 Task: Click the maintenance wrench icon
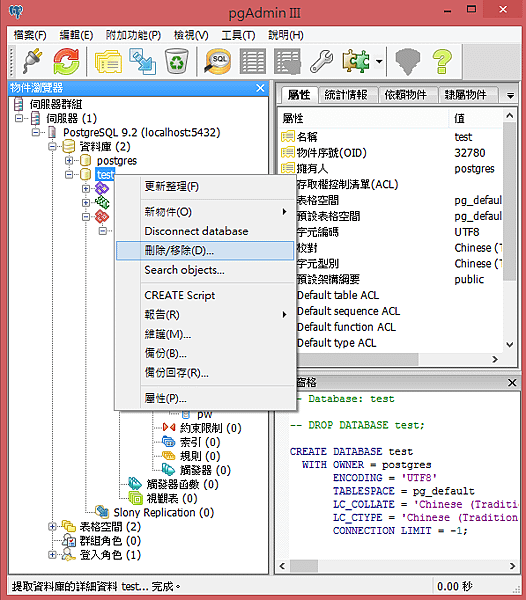tap(321, 61)
